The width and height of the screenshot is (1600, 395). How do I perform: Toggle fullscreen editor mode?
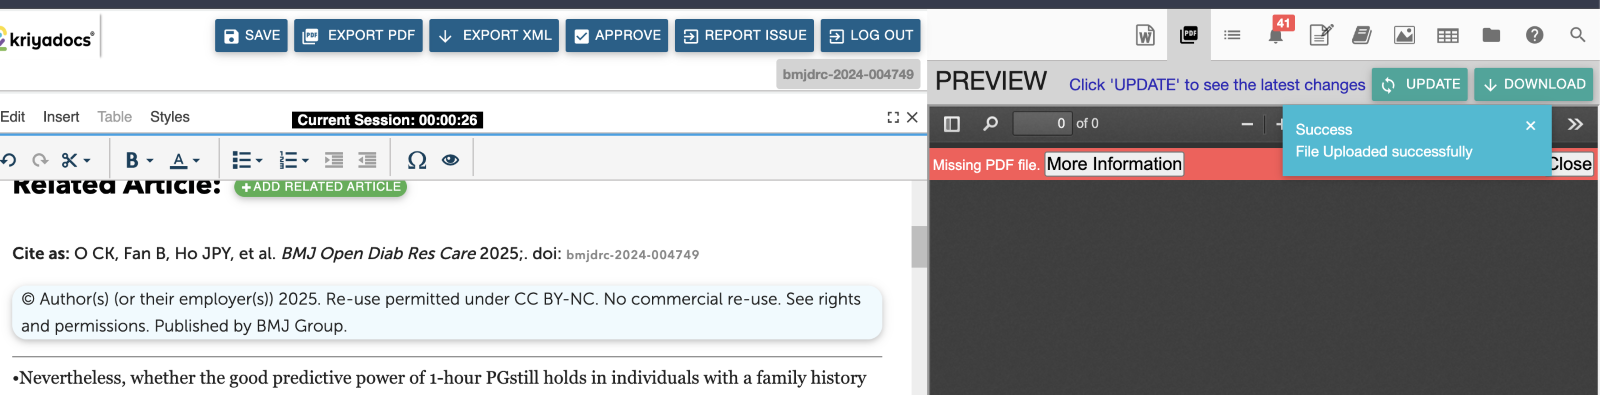click(x=893, y=117)
